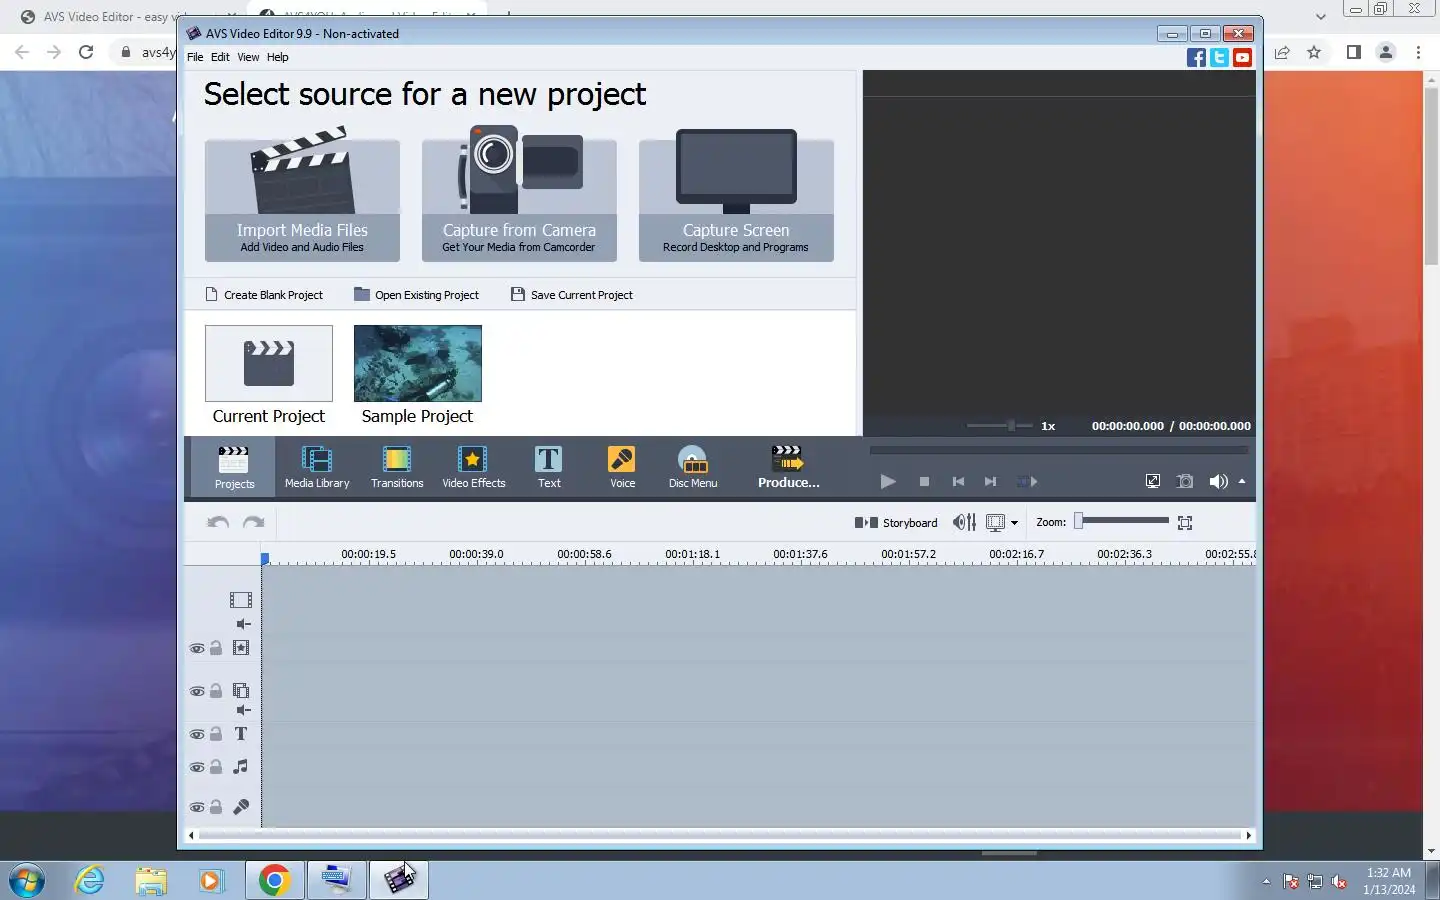This screenshot has height=900, width=1440.
Task: Lock the music track
Action: pyautogui.click(x=216, y=766)
